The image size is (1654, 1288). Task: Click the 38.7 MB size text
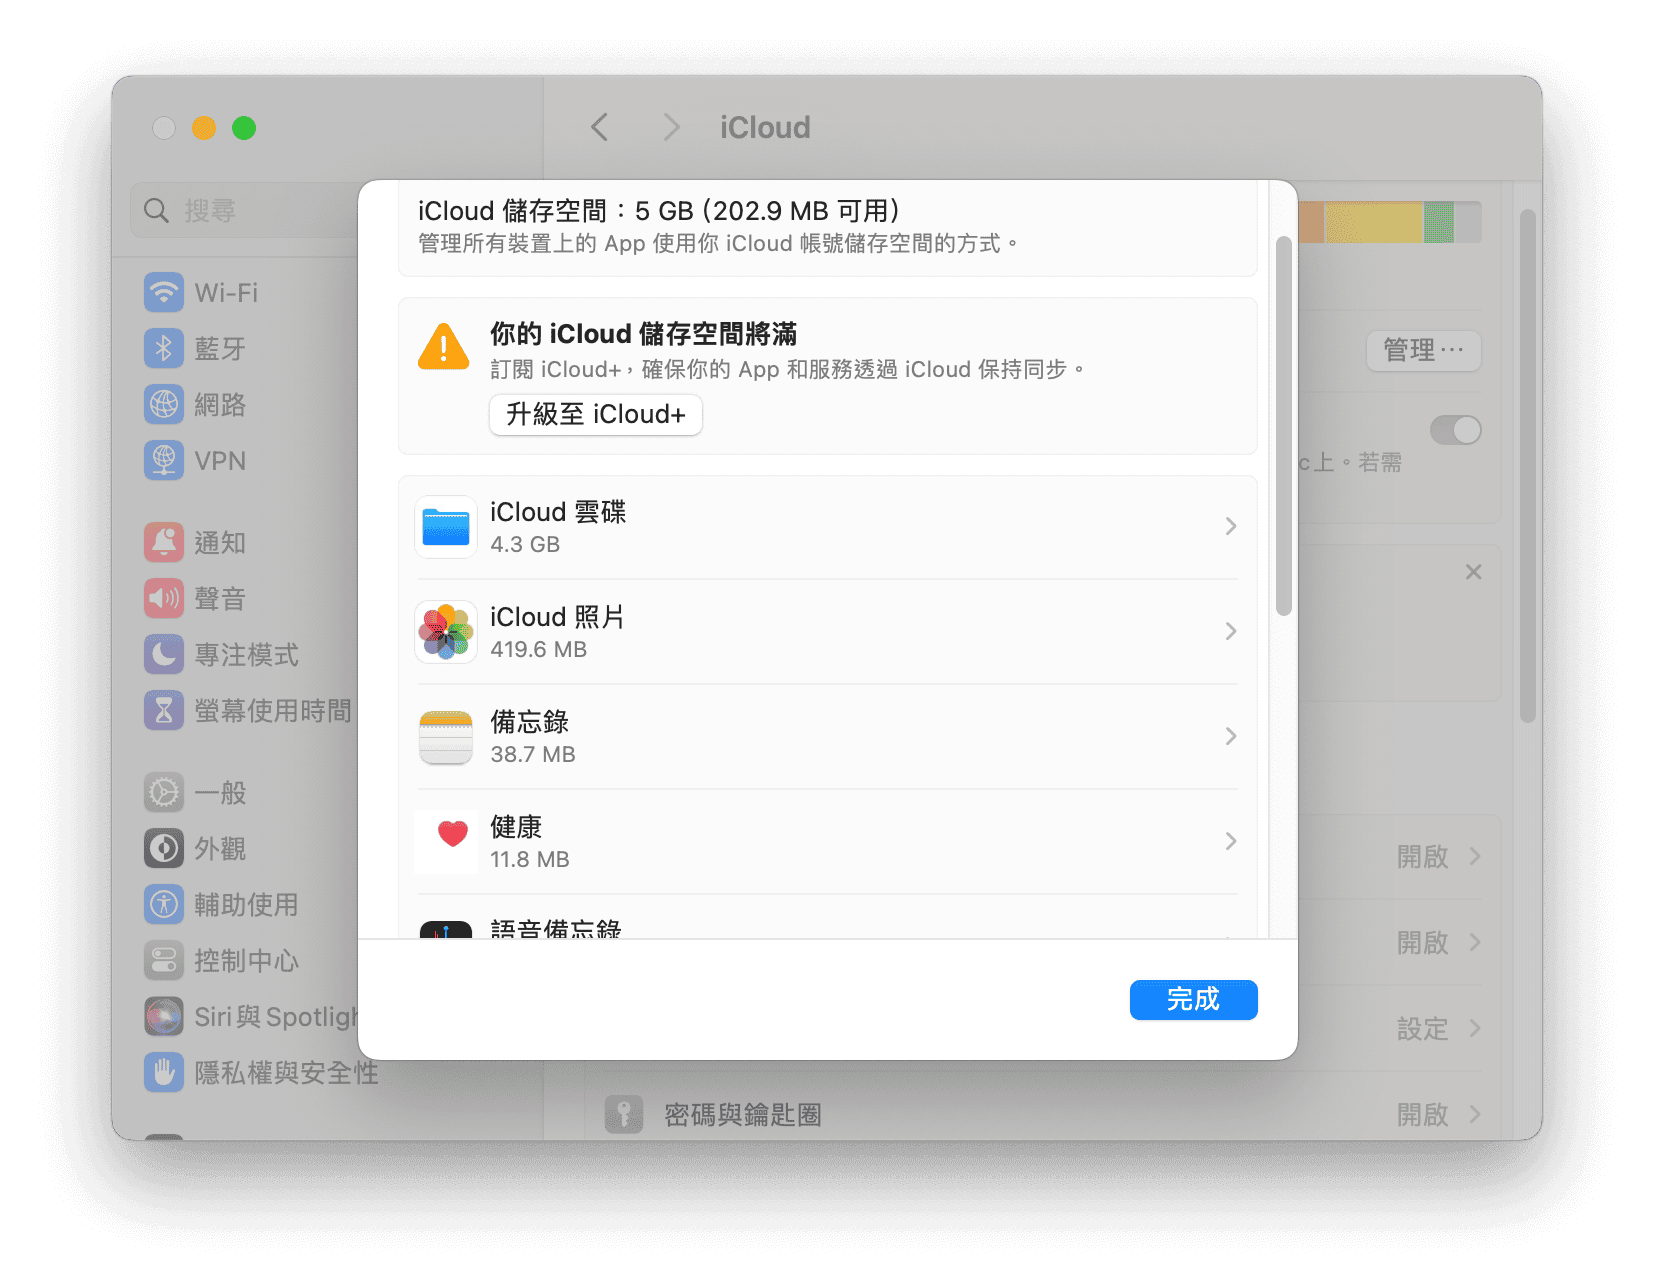(x=532, y=754)
